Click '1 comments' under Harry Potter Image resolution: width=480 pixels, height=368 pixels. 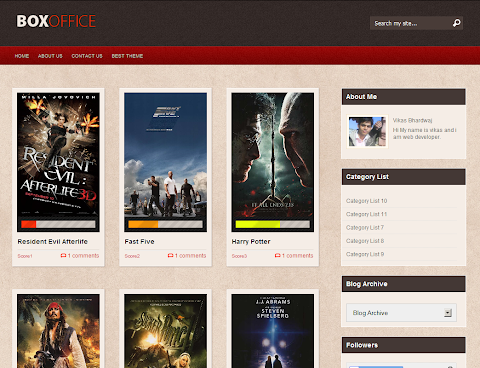pyautogui.click(x=297, y=256)
